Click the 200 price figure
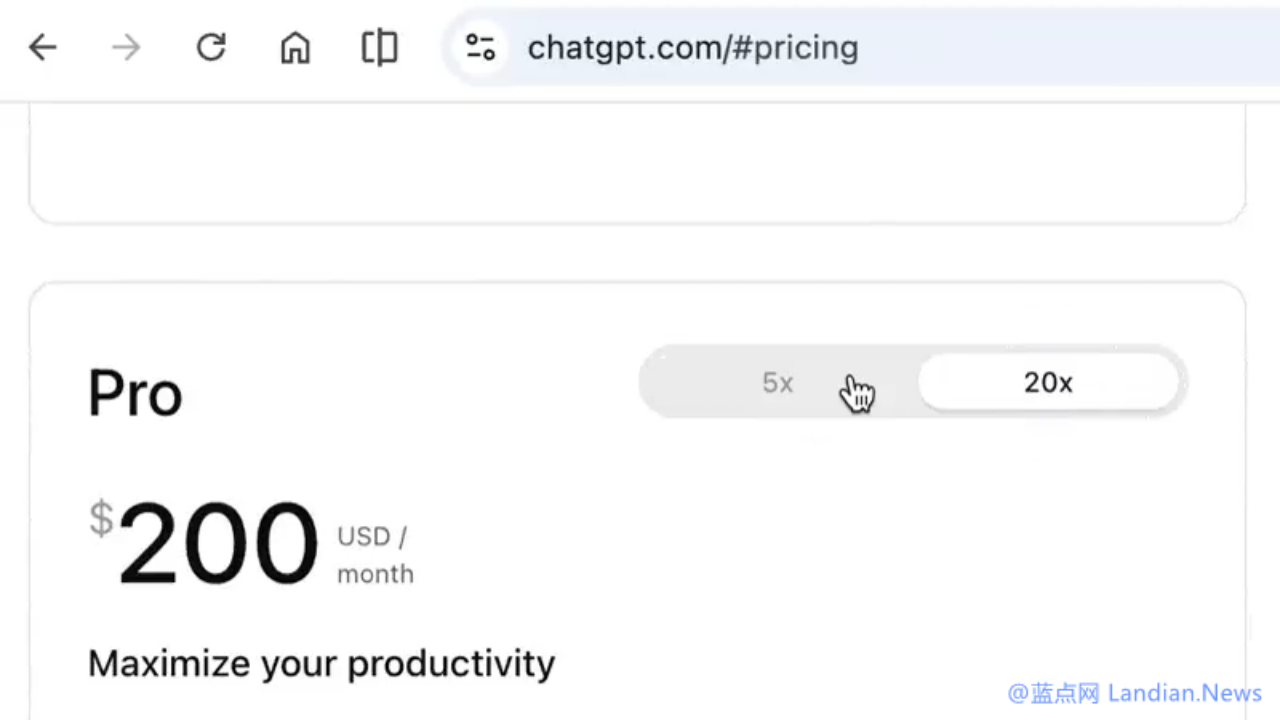The image size is (1280, 720). click(218, 545)
